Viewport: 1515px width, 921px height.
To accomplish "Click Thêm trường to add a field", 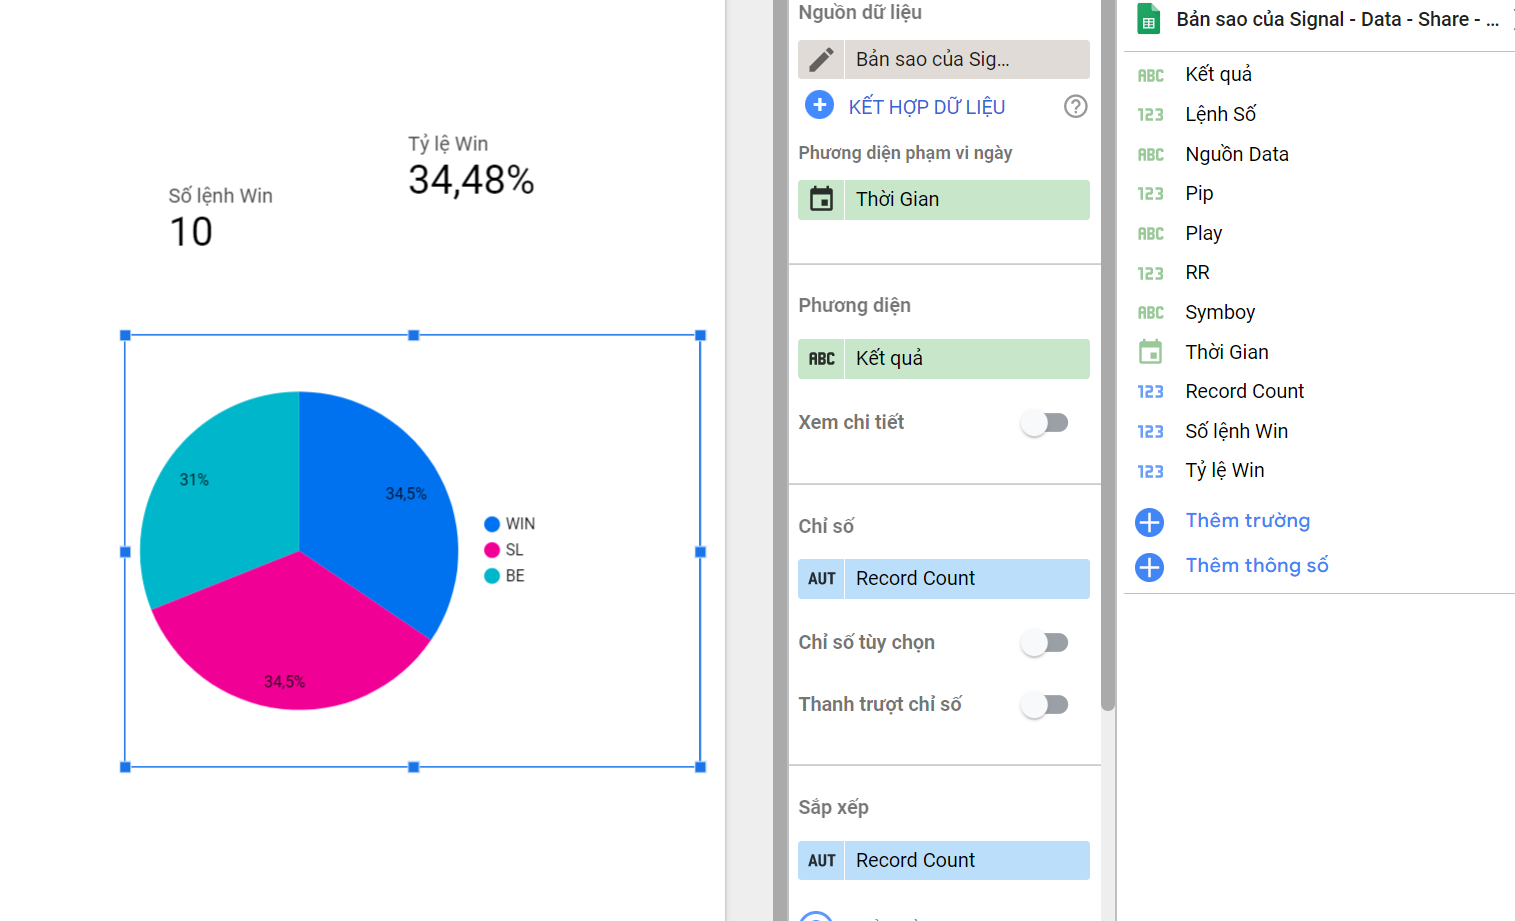I will (x=1247, y=520).
